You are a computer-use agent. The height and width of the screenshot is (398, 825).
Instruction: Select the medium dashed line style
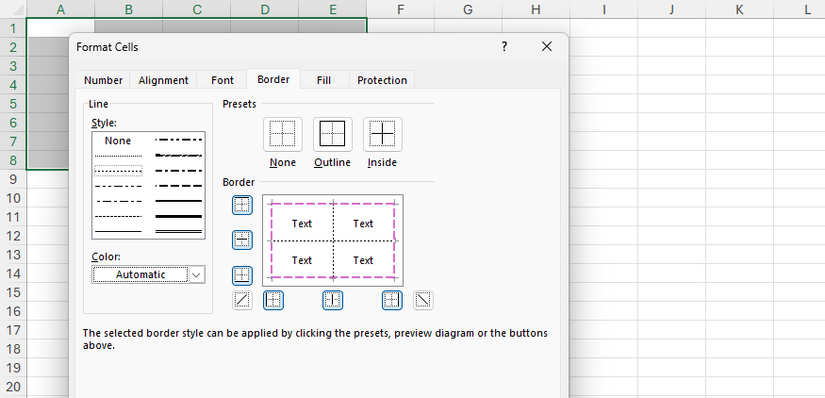(179, 186)
